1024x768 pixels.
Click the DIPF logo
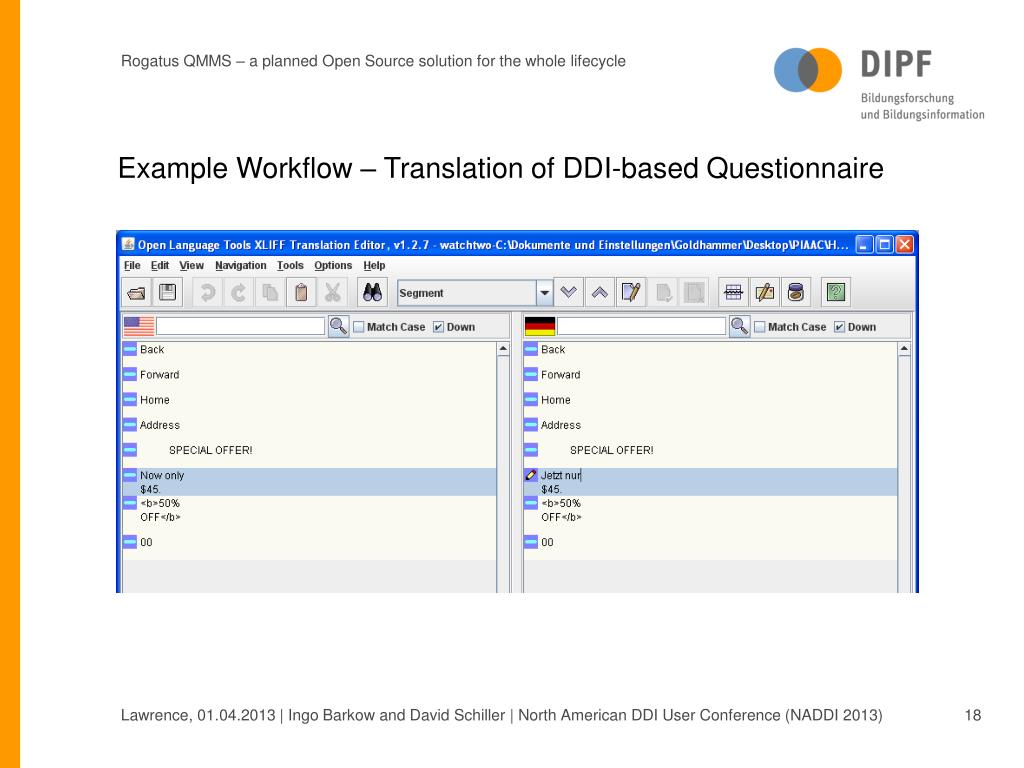pos(878,83)
